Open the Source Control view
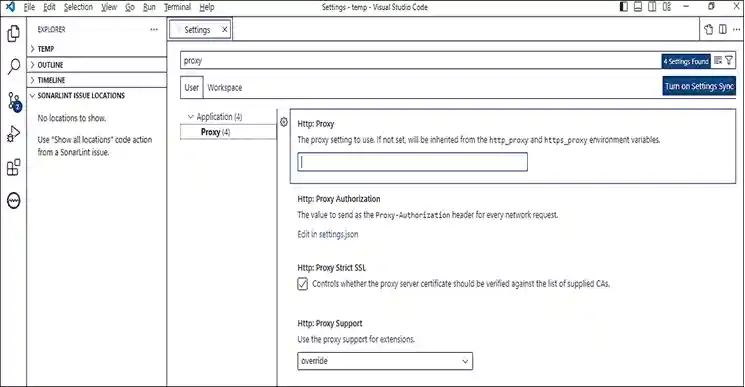745x387 pixels. (x=14, y=101)
